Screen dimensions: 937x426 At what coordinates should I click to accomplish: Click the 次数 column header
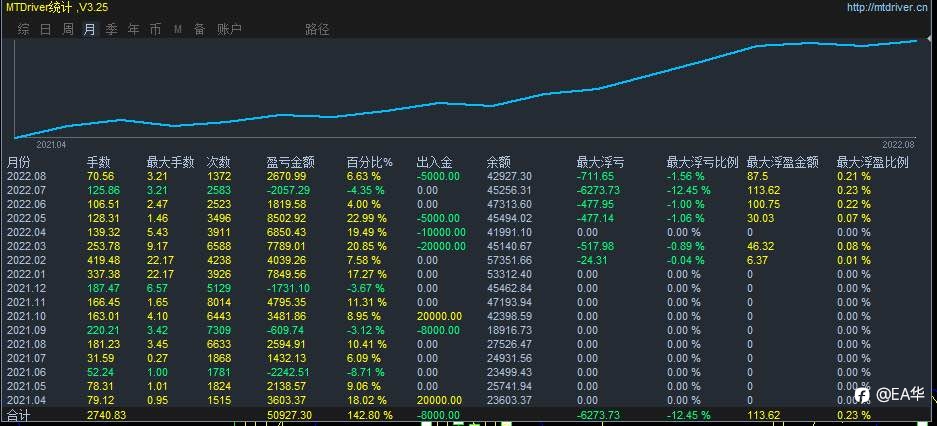click(218, 163)
